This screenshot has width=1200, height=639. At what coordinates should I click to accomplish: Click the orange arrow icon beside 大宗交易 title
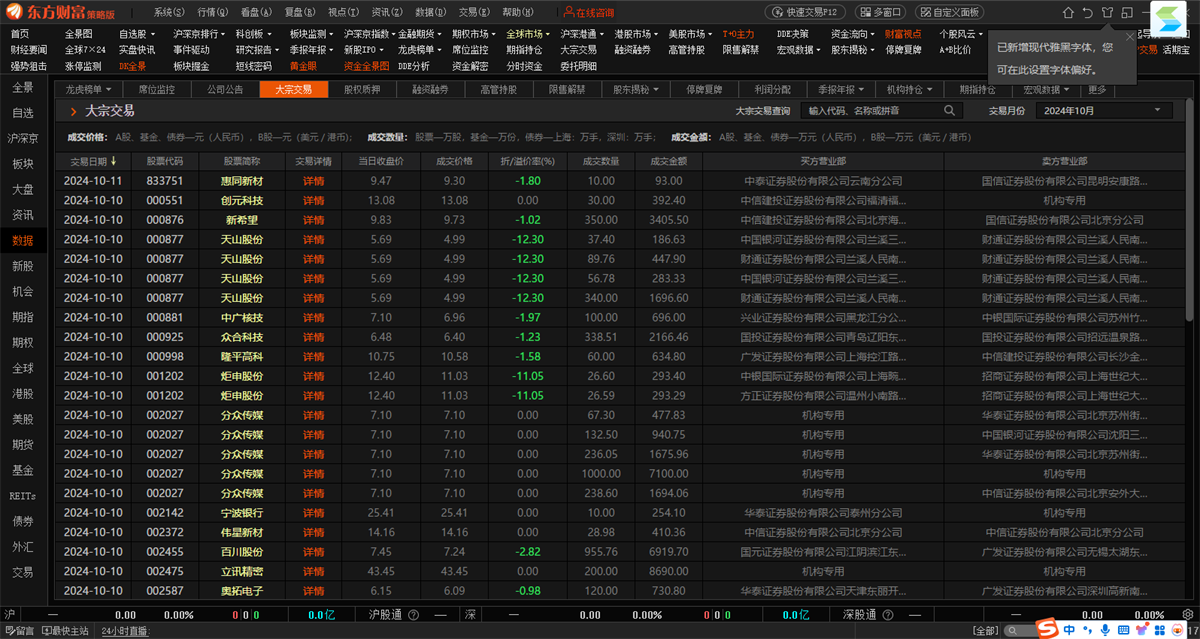73,112
